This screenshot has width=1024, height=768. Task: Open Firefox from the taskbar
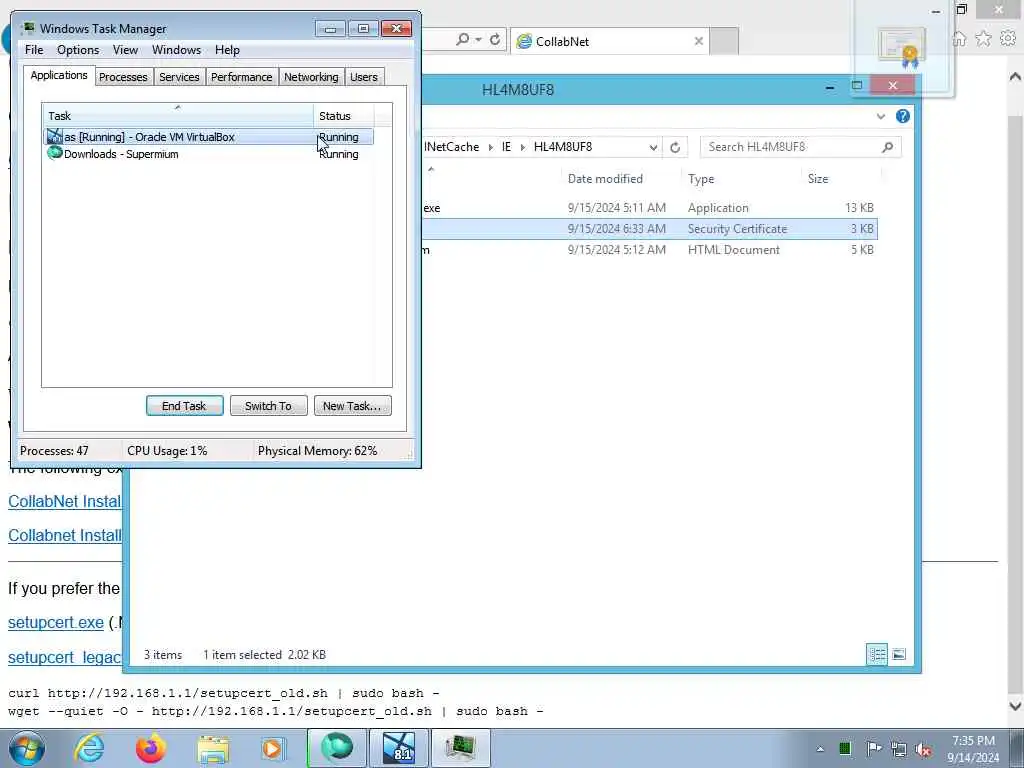pos(151,748)
